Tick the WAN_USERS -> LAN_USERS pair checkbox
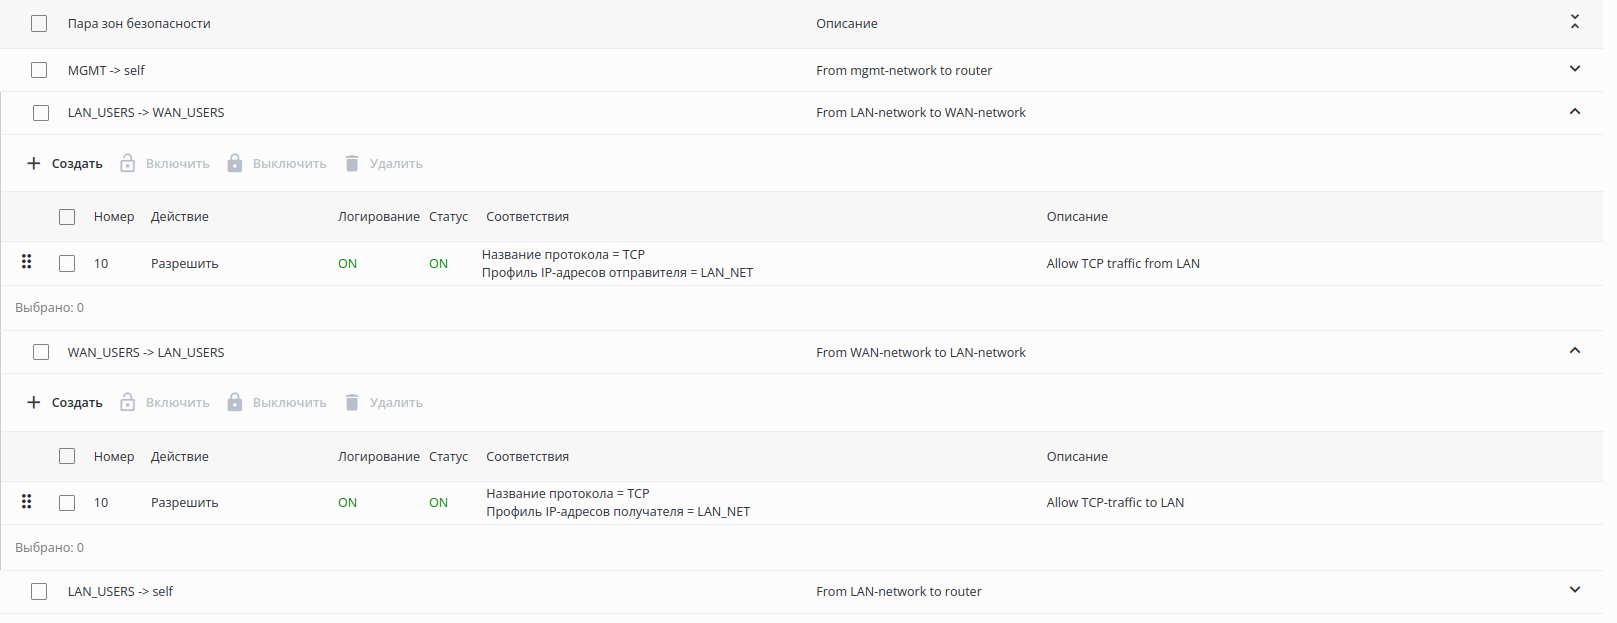Image resolution: width=1617 pixels, height=623 pixels. tap(41, 352)
